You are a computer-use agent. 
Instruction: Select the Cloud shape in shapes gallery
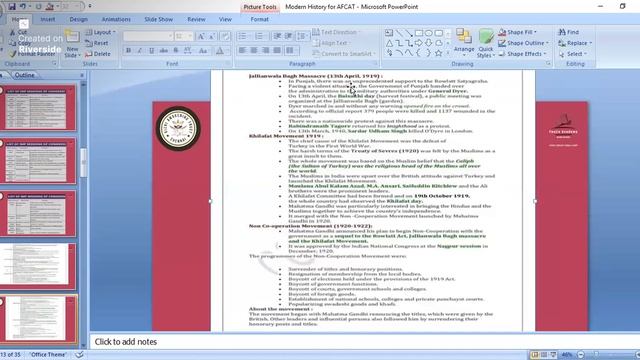click(x=438, y=43)
